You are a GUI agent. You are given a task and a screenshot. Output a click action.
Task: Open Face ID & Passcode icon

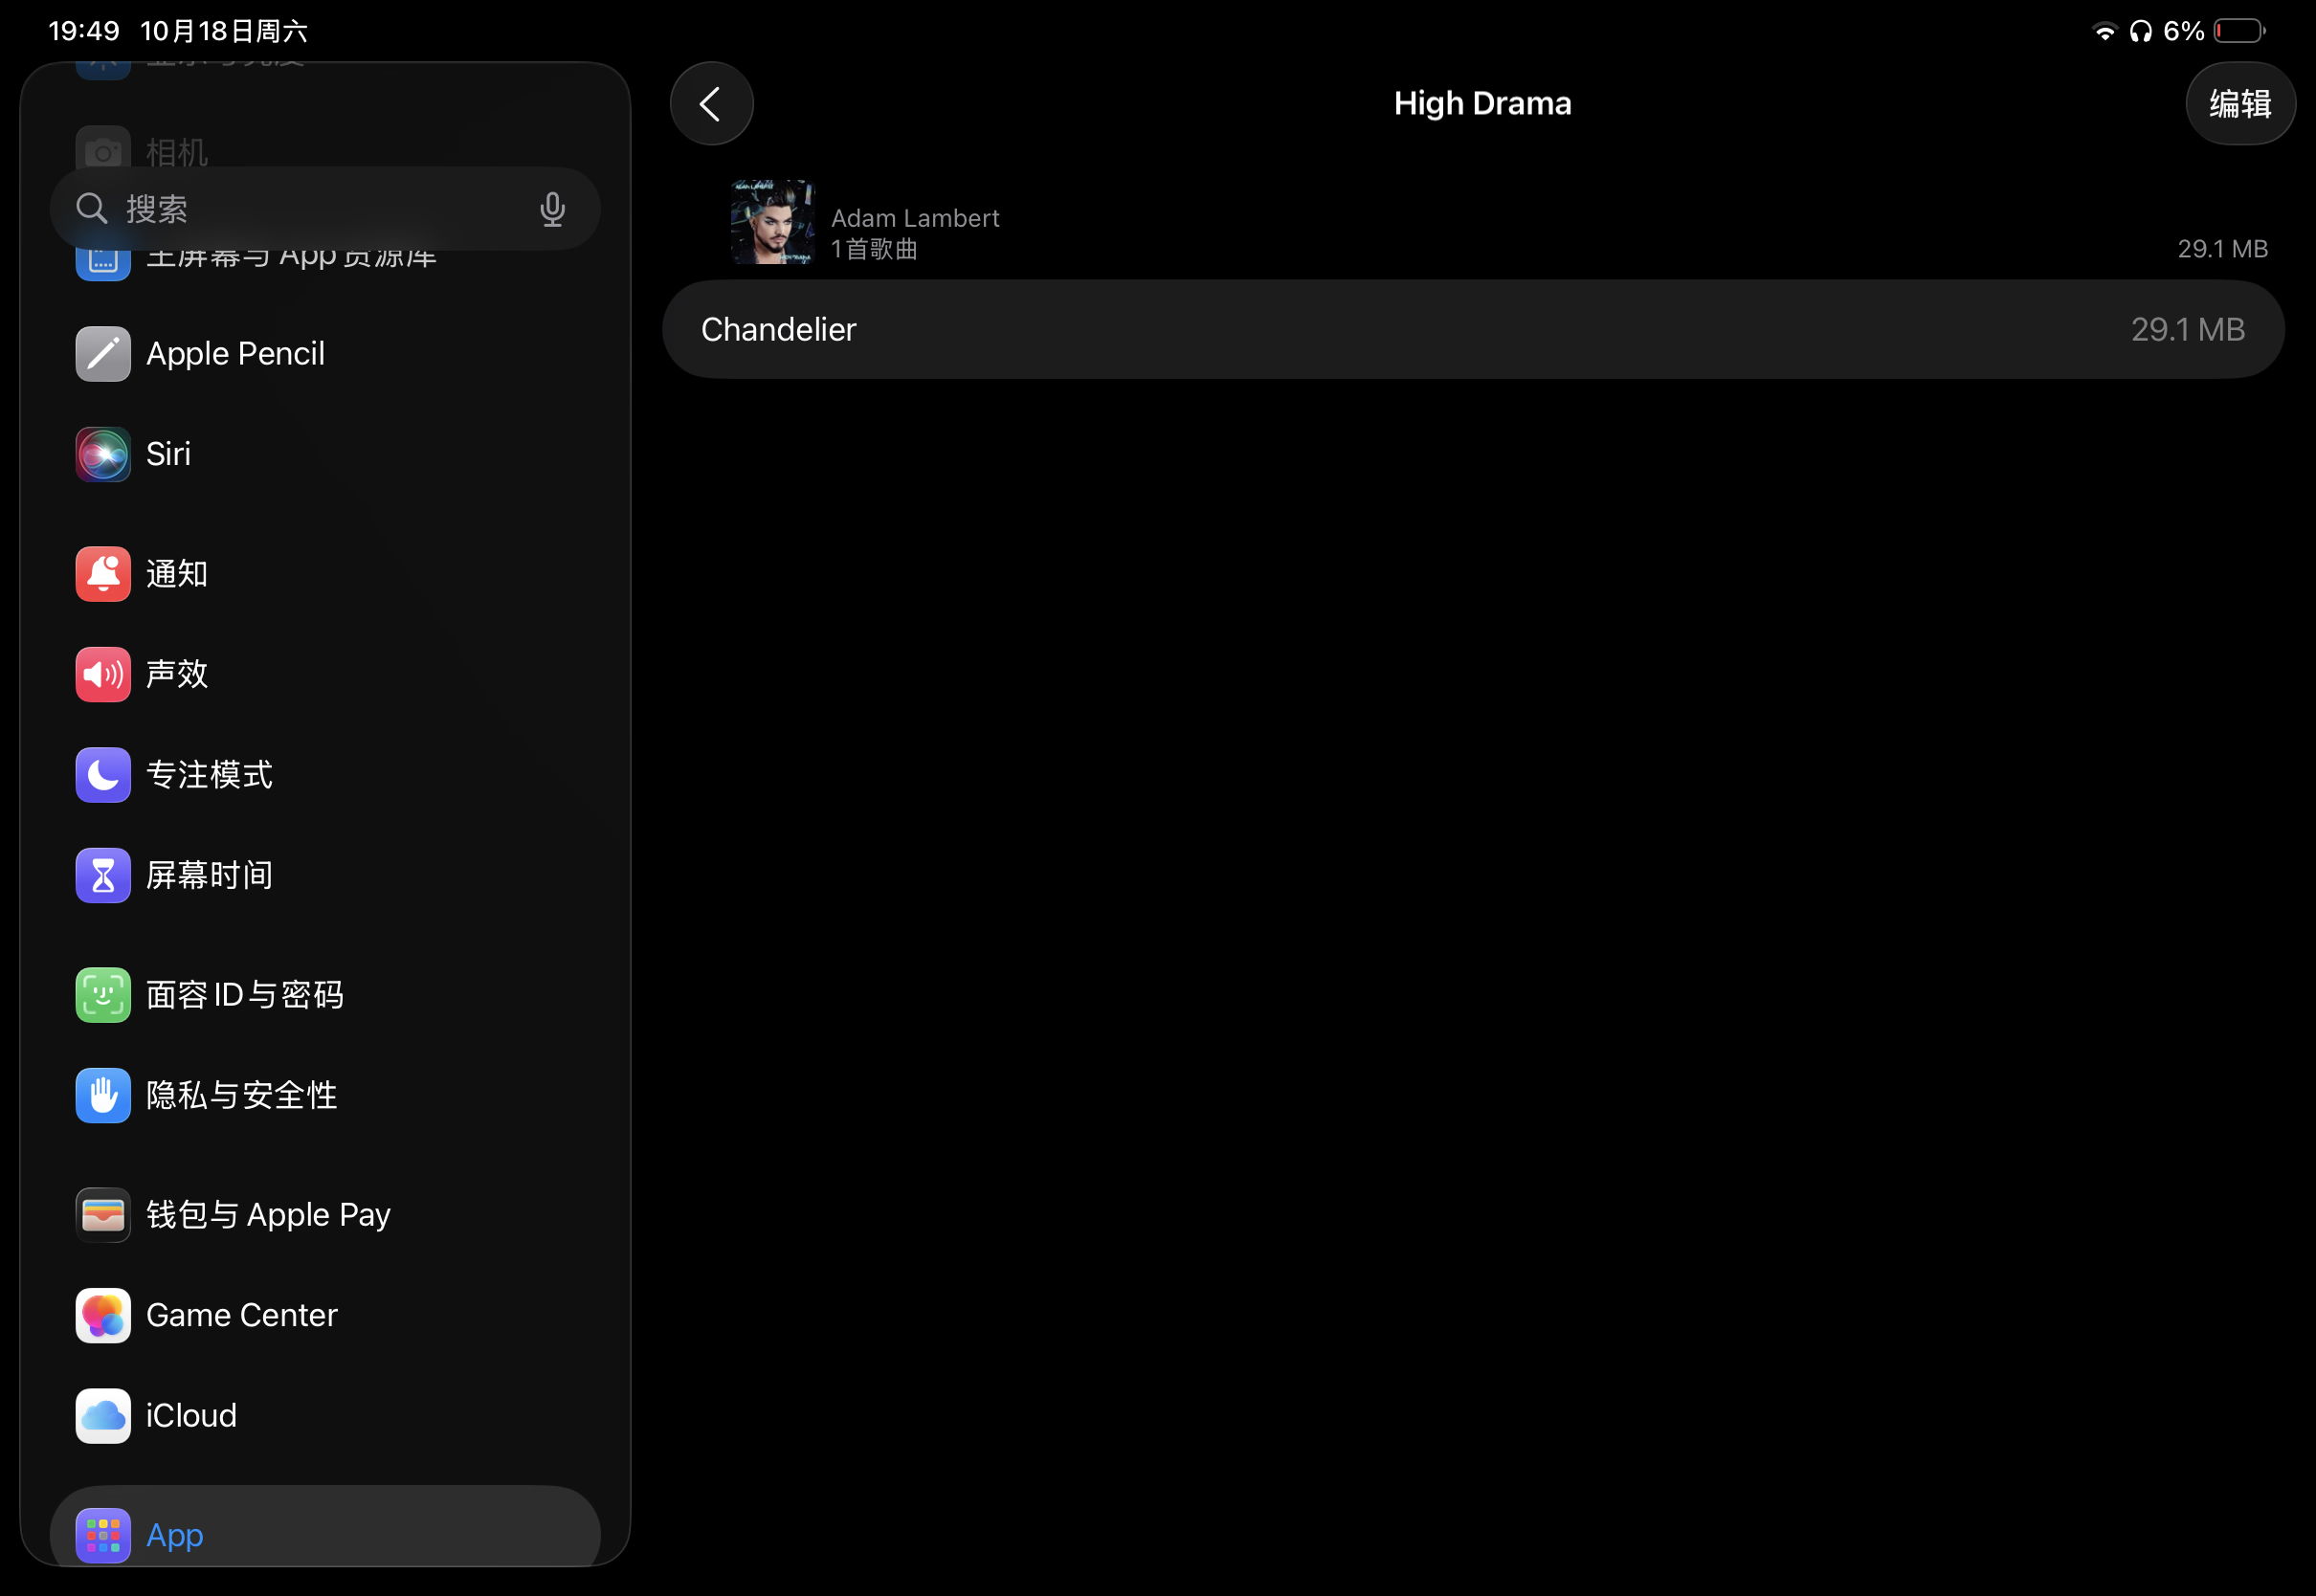103,995
